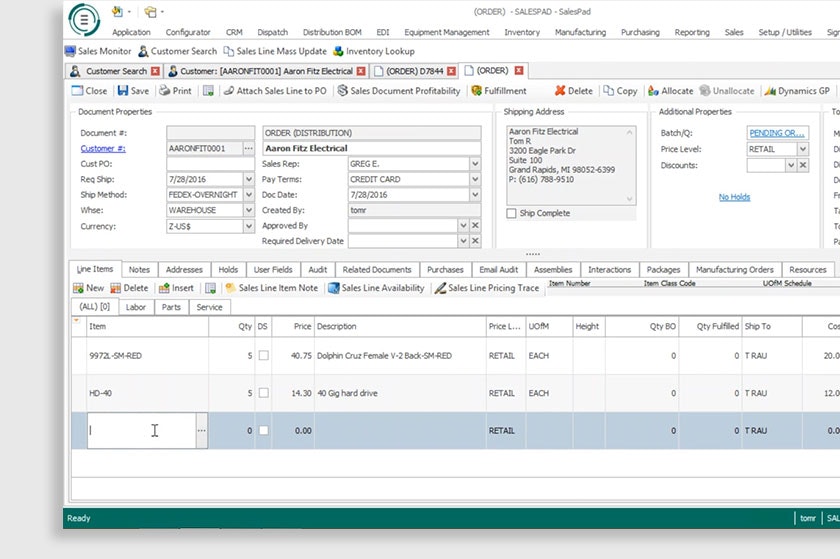
Task: Clear the Required Delivery Date field
Action: coord(475,241)
